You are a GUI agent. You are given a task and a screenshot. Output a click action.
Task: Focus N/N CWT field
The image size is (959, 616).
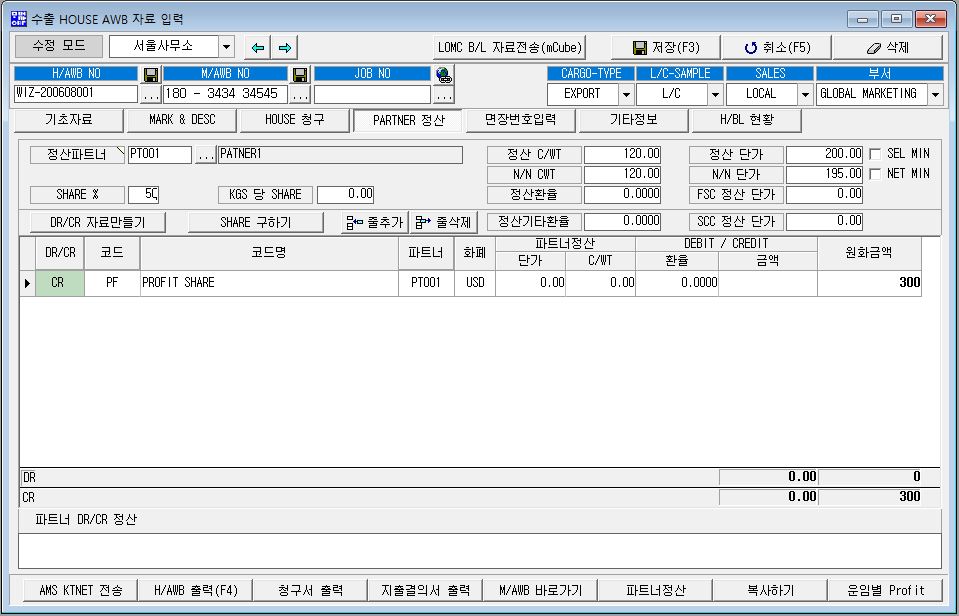pos(623,174)
